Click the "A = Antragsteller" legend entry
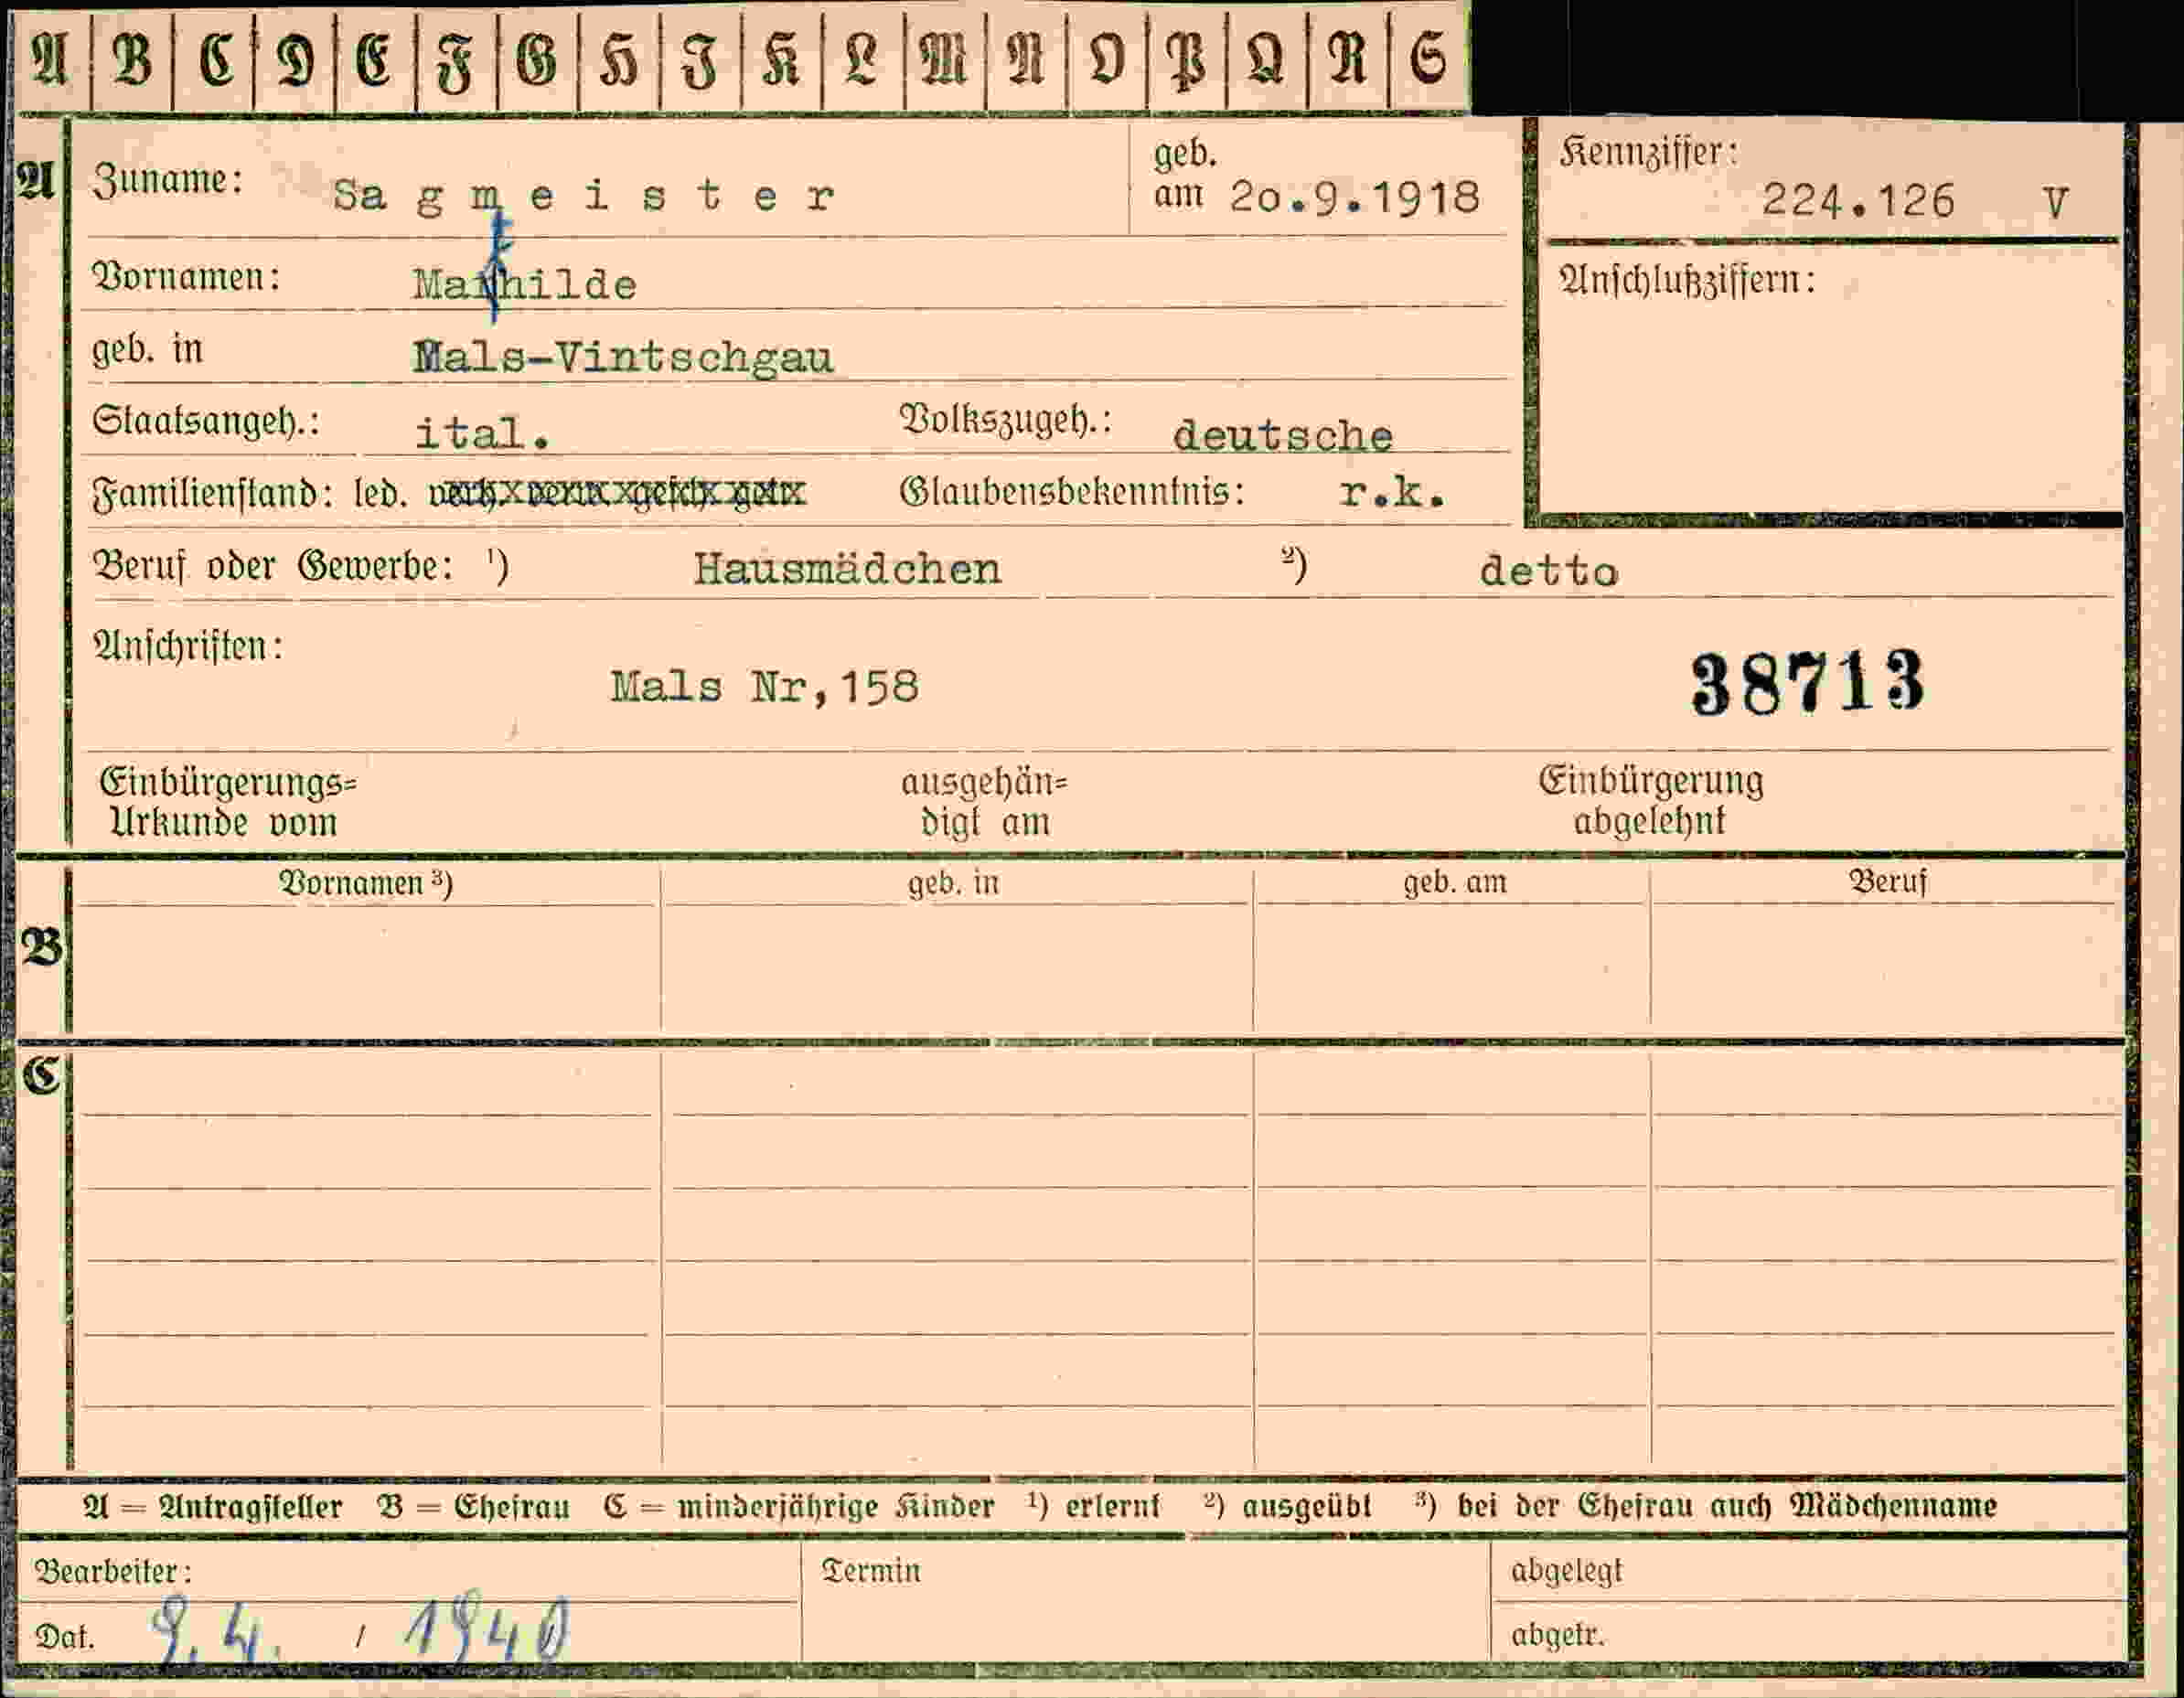 (x=213, y=1506)
